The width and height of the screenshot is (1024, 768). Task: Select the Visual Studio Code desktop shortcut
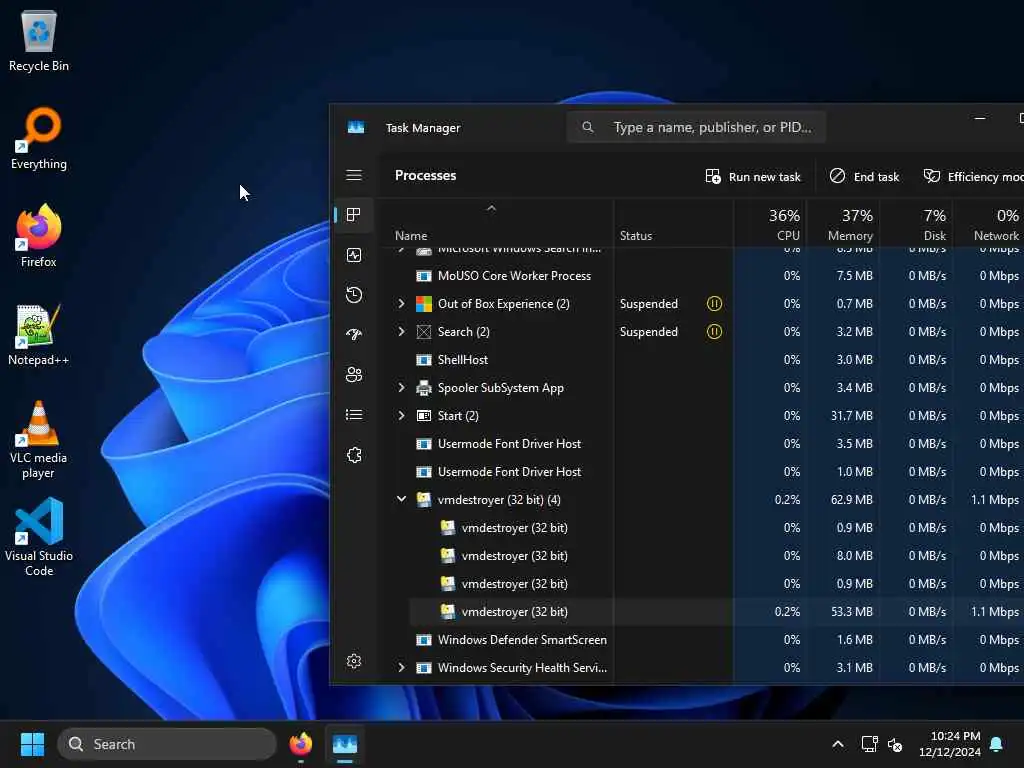tap(39, 537)
